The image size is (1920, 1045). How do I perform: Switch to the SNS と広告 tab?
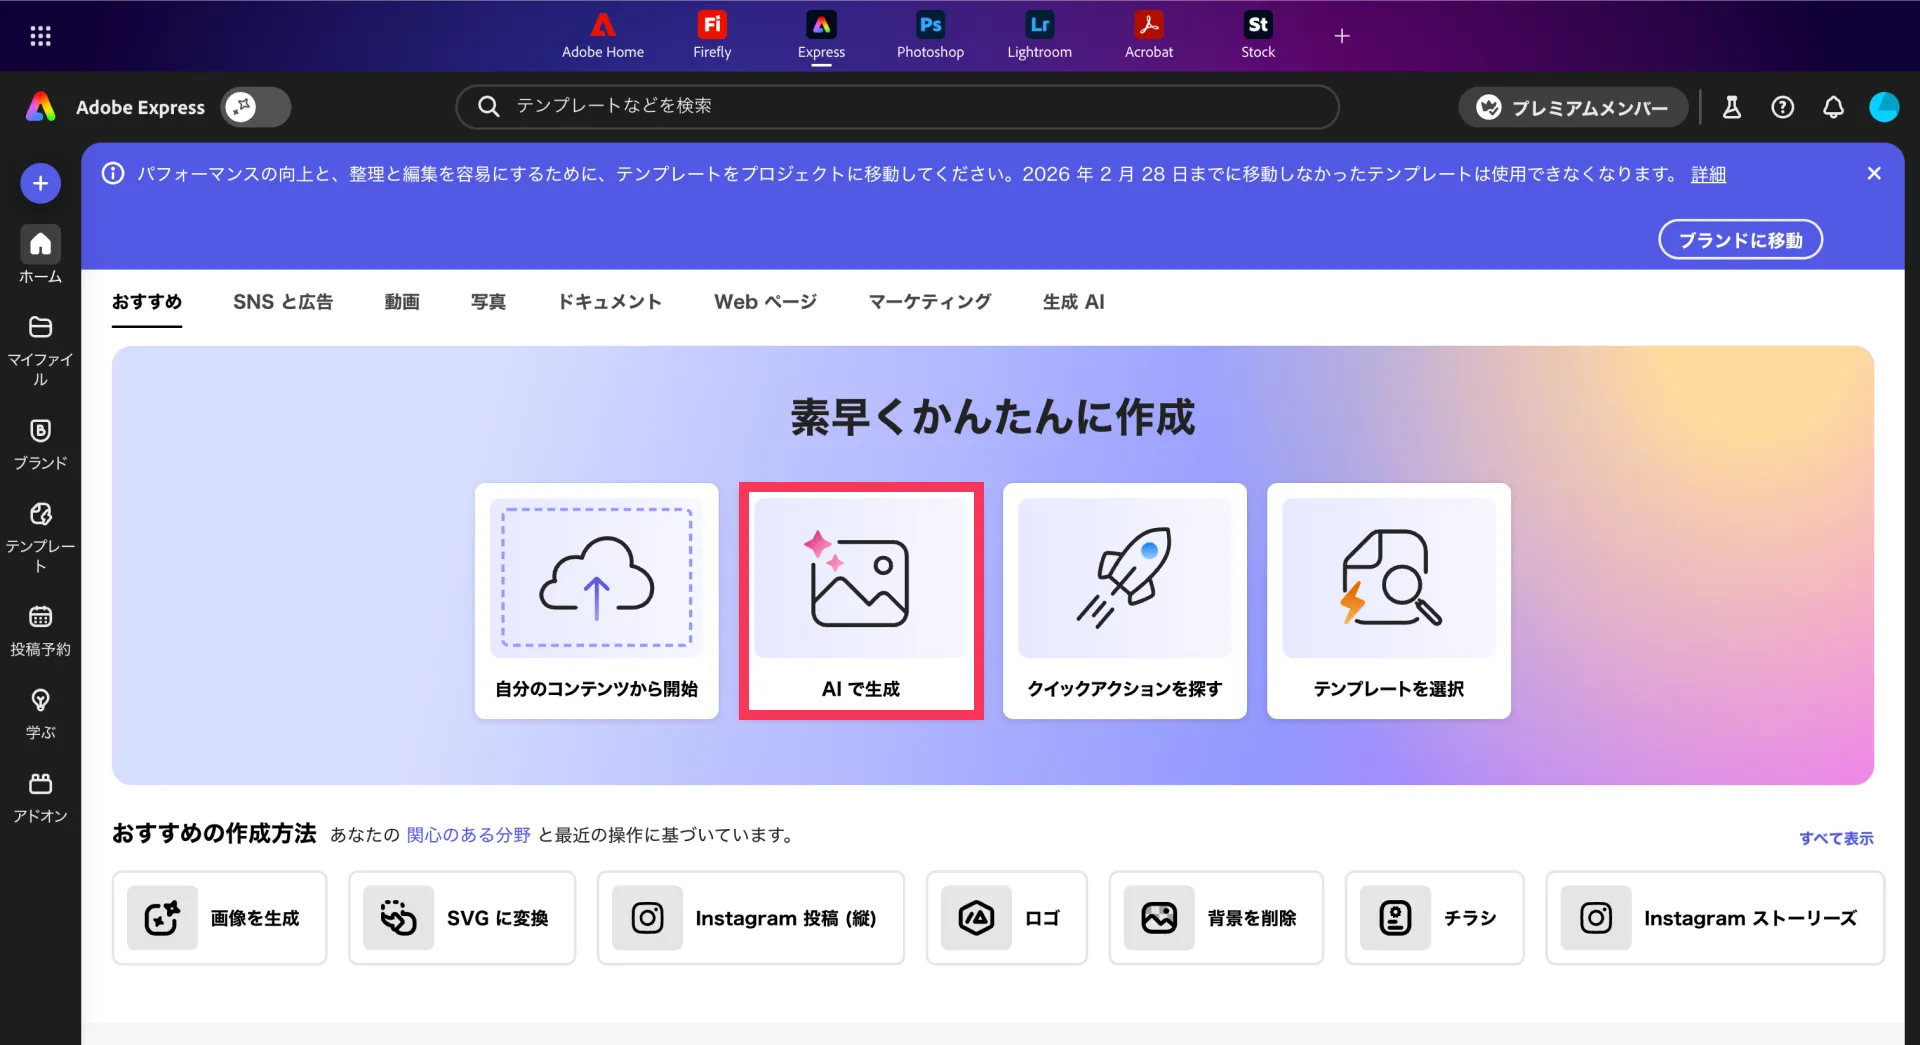pyautogui.click(x=283, y=302)
